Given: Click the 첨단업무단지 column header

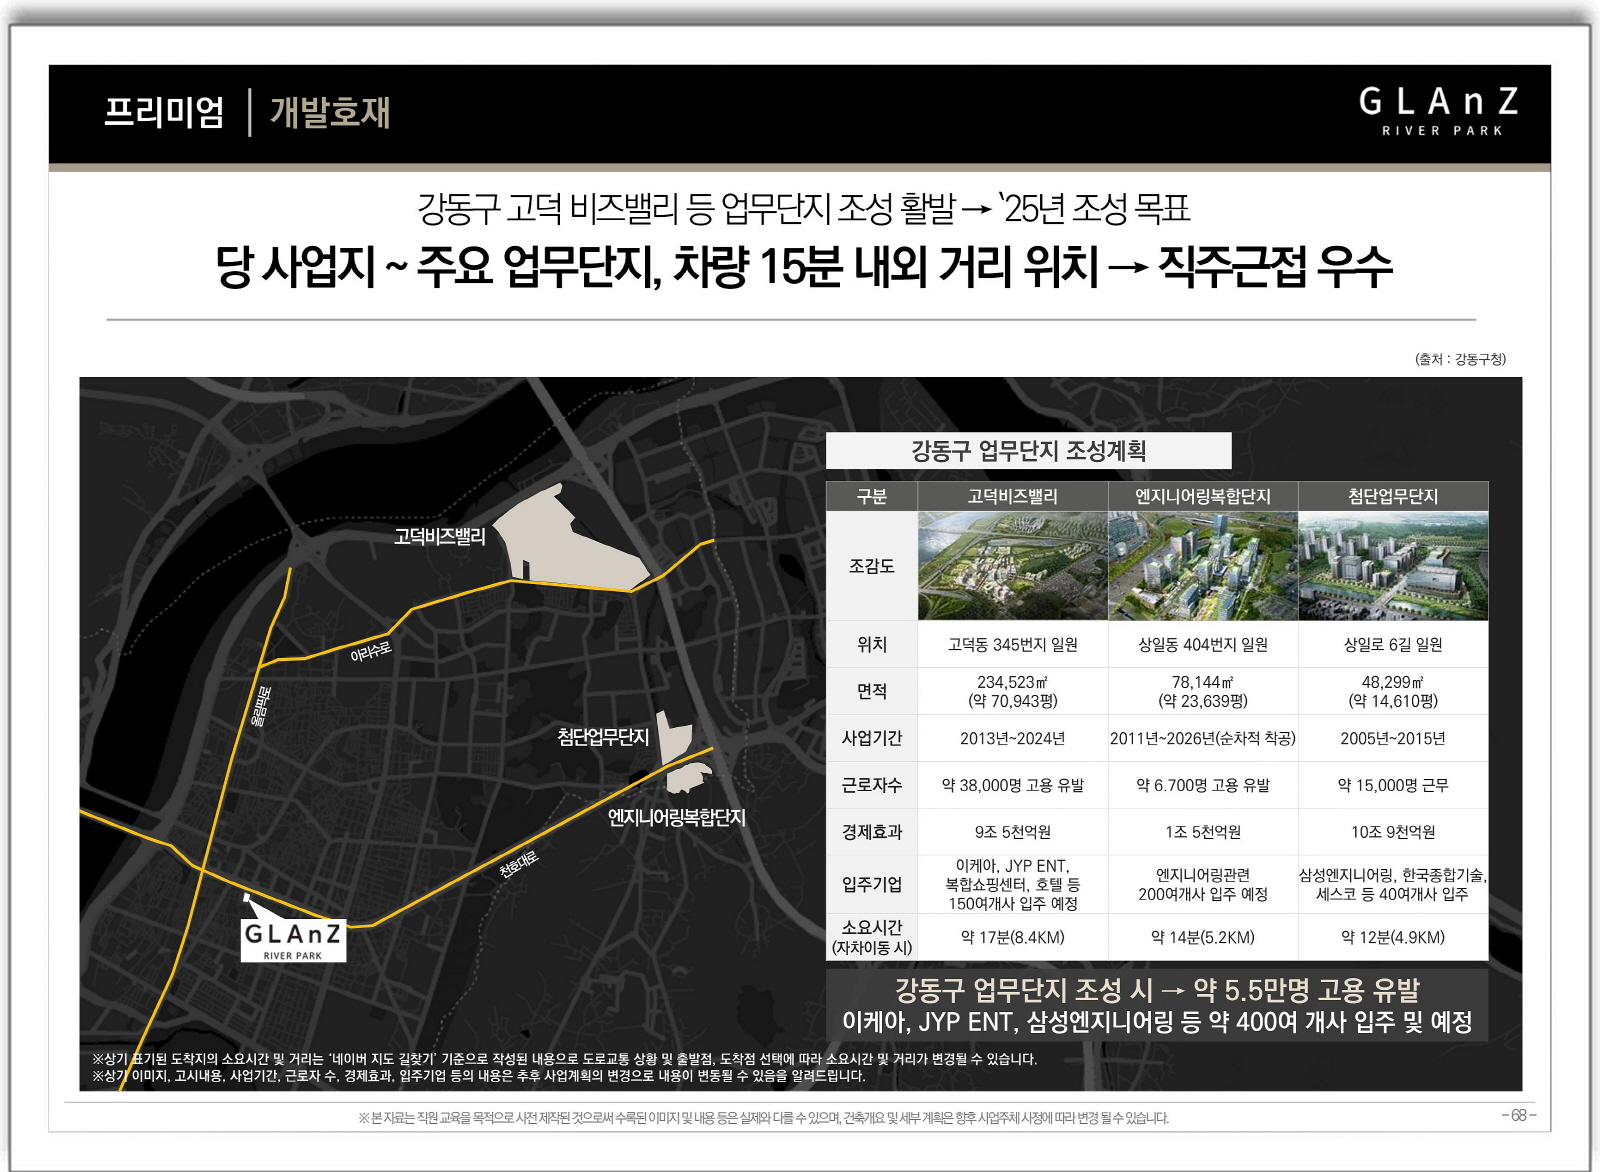Looking at the screenshot, I should coord(1393,496).
